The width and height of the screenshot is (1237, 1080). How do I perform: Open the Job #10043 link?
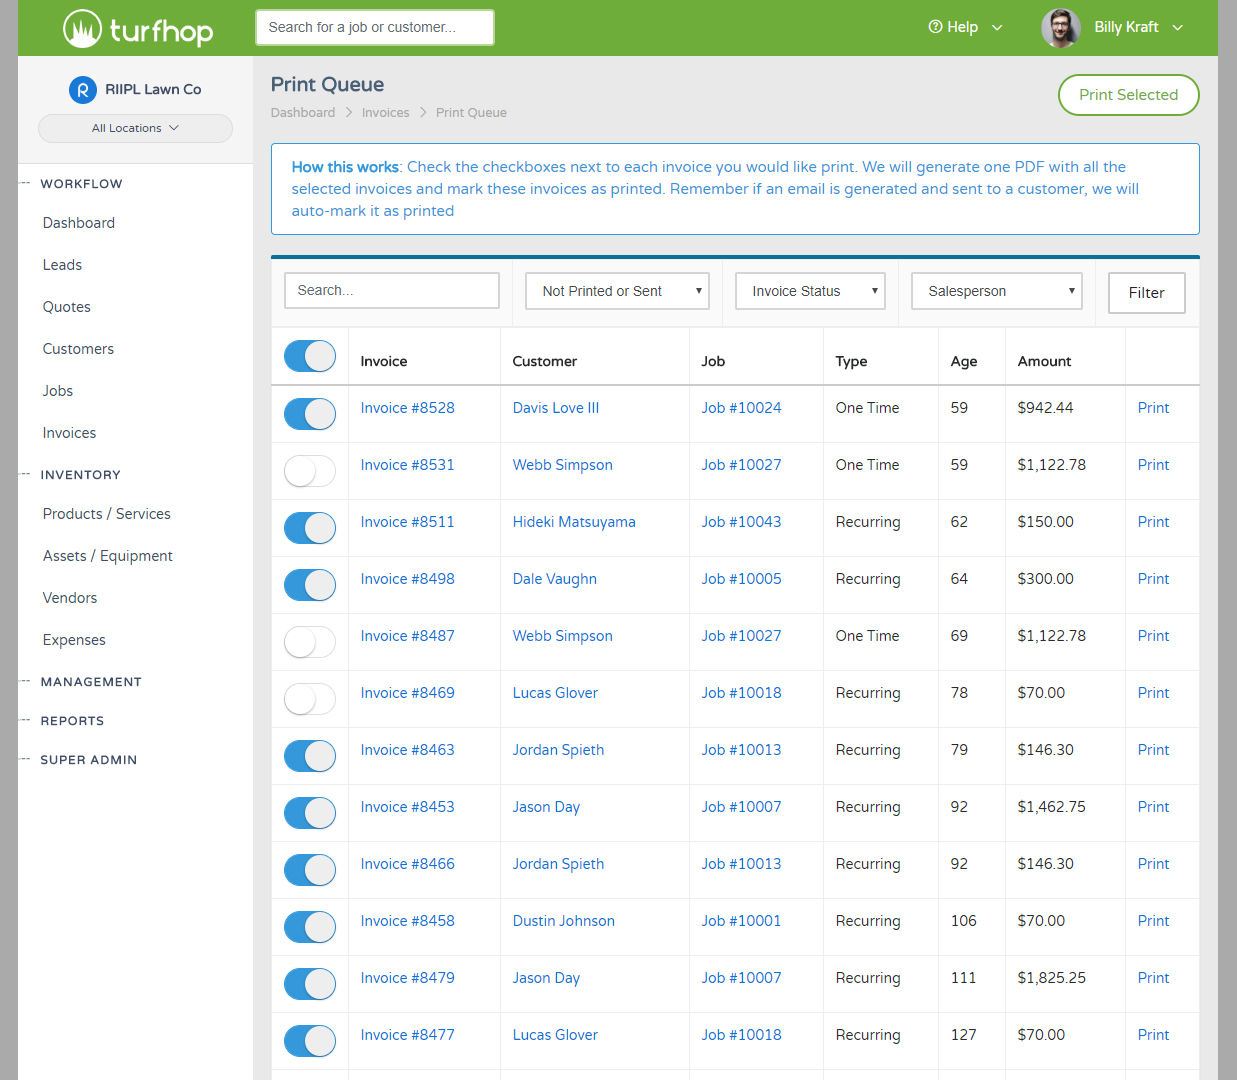tap(741, 522)
